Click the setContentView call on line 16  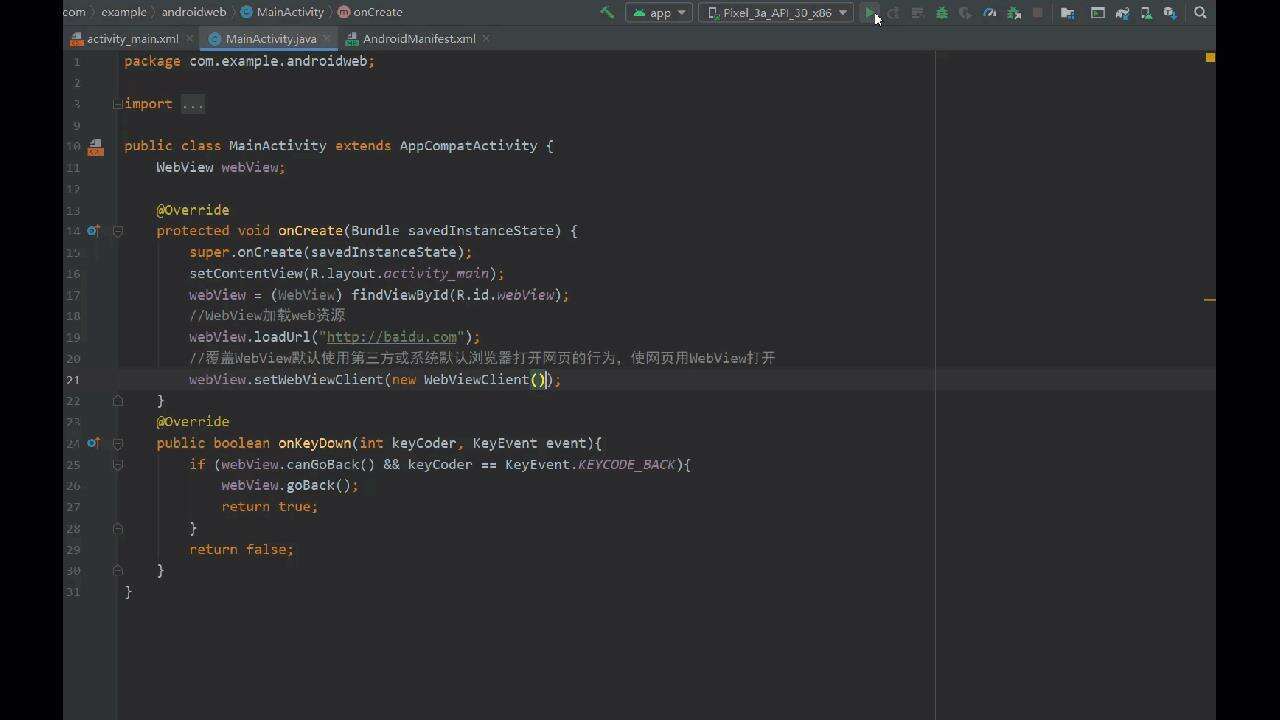tap(246, 274)
